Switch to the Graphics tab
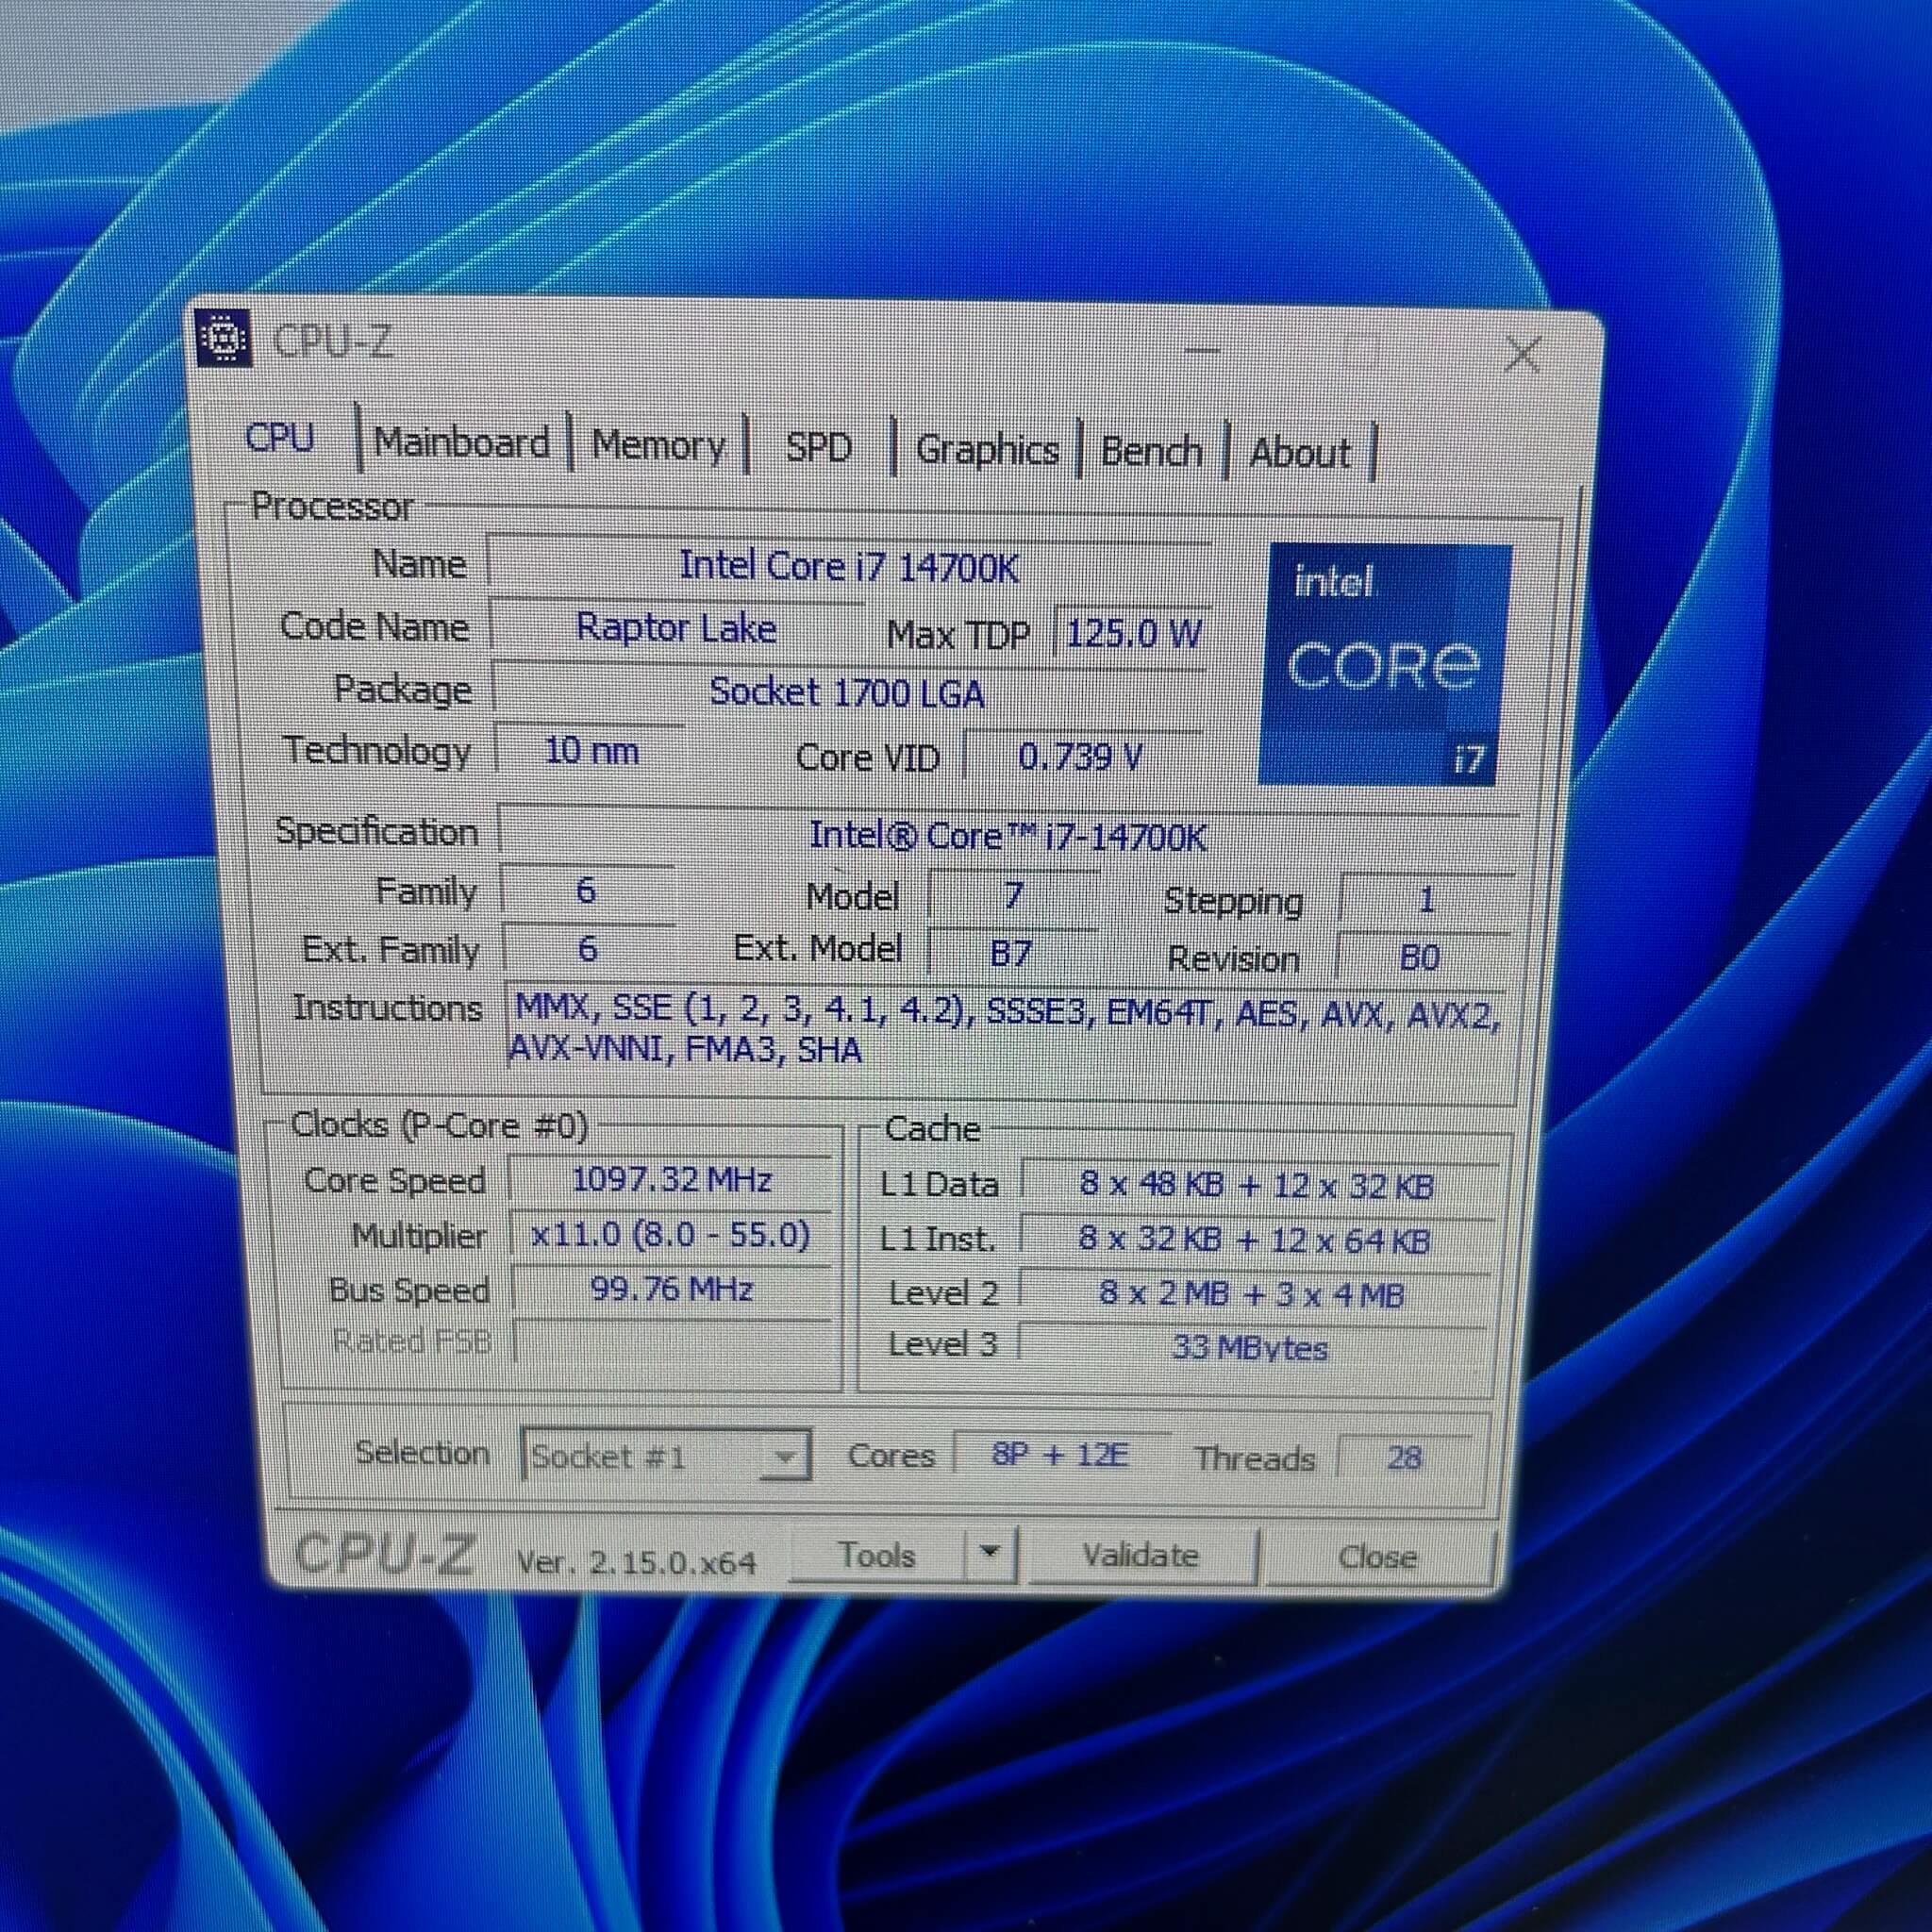This screenshot has width=1932, height=1932. [x=987, y=450]
